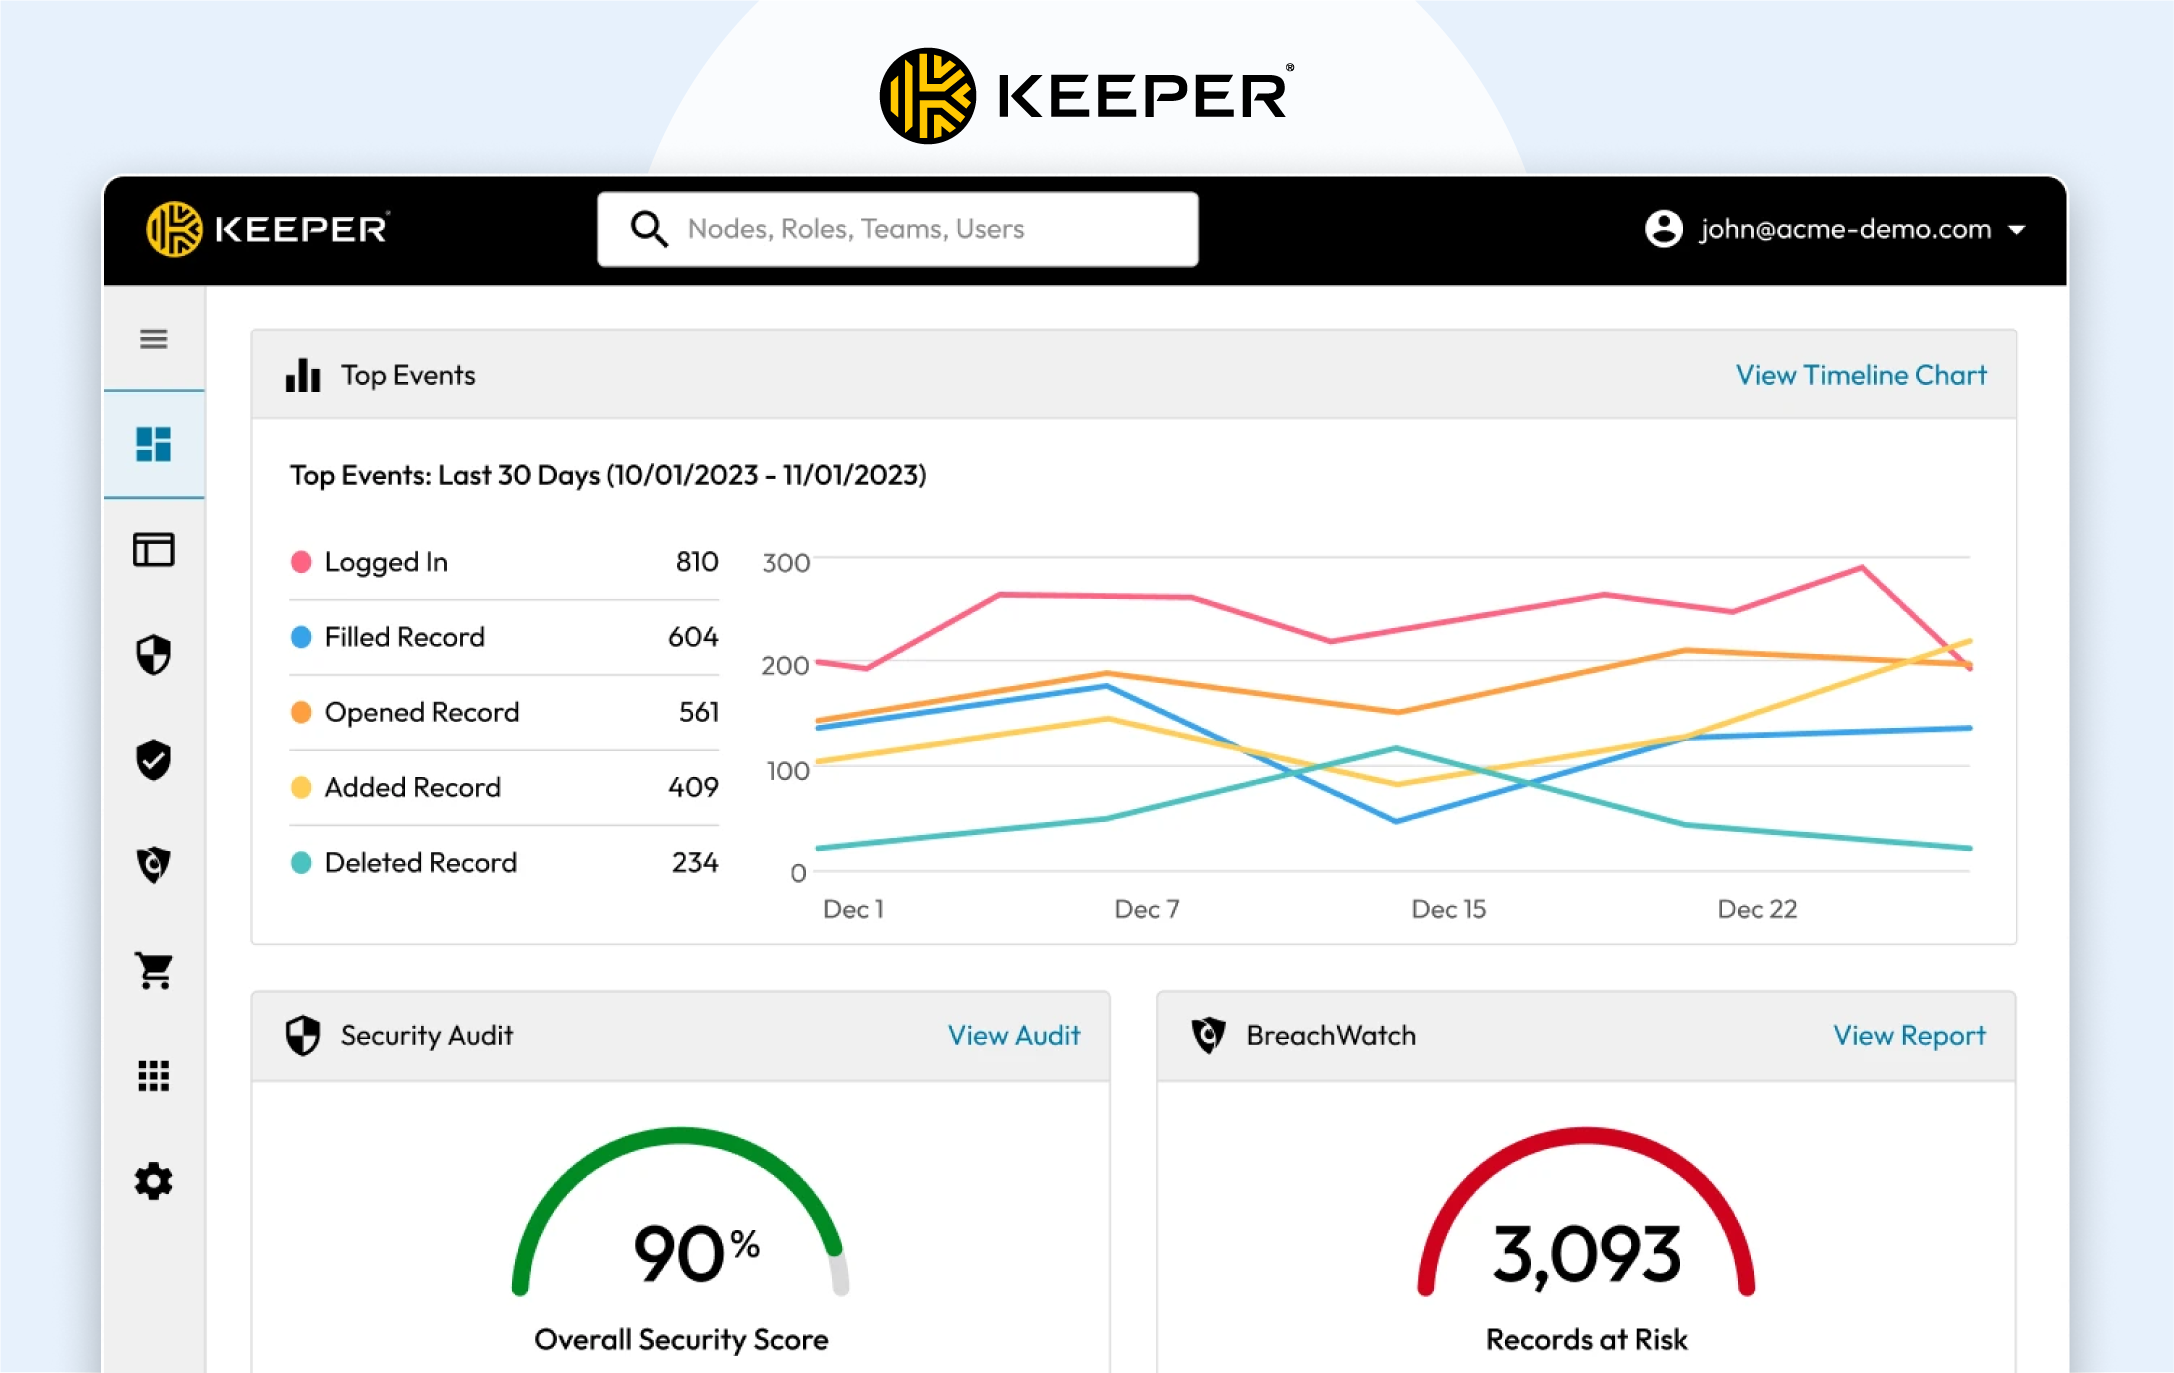Viewport: 2174px width, 1373px height.
Task: Select the Dashboard icon in sidebar
Action: click(153, 444)
